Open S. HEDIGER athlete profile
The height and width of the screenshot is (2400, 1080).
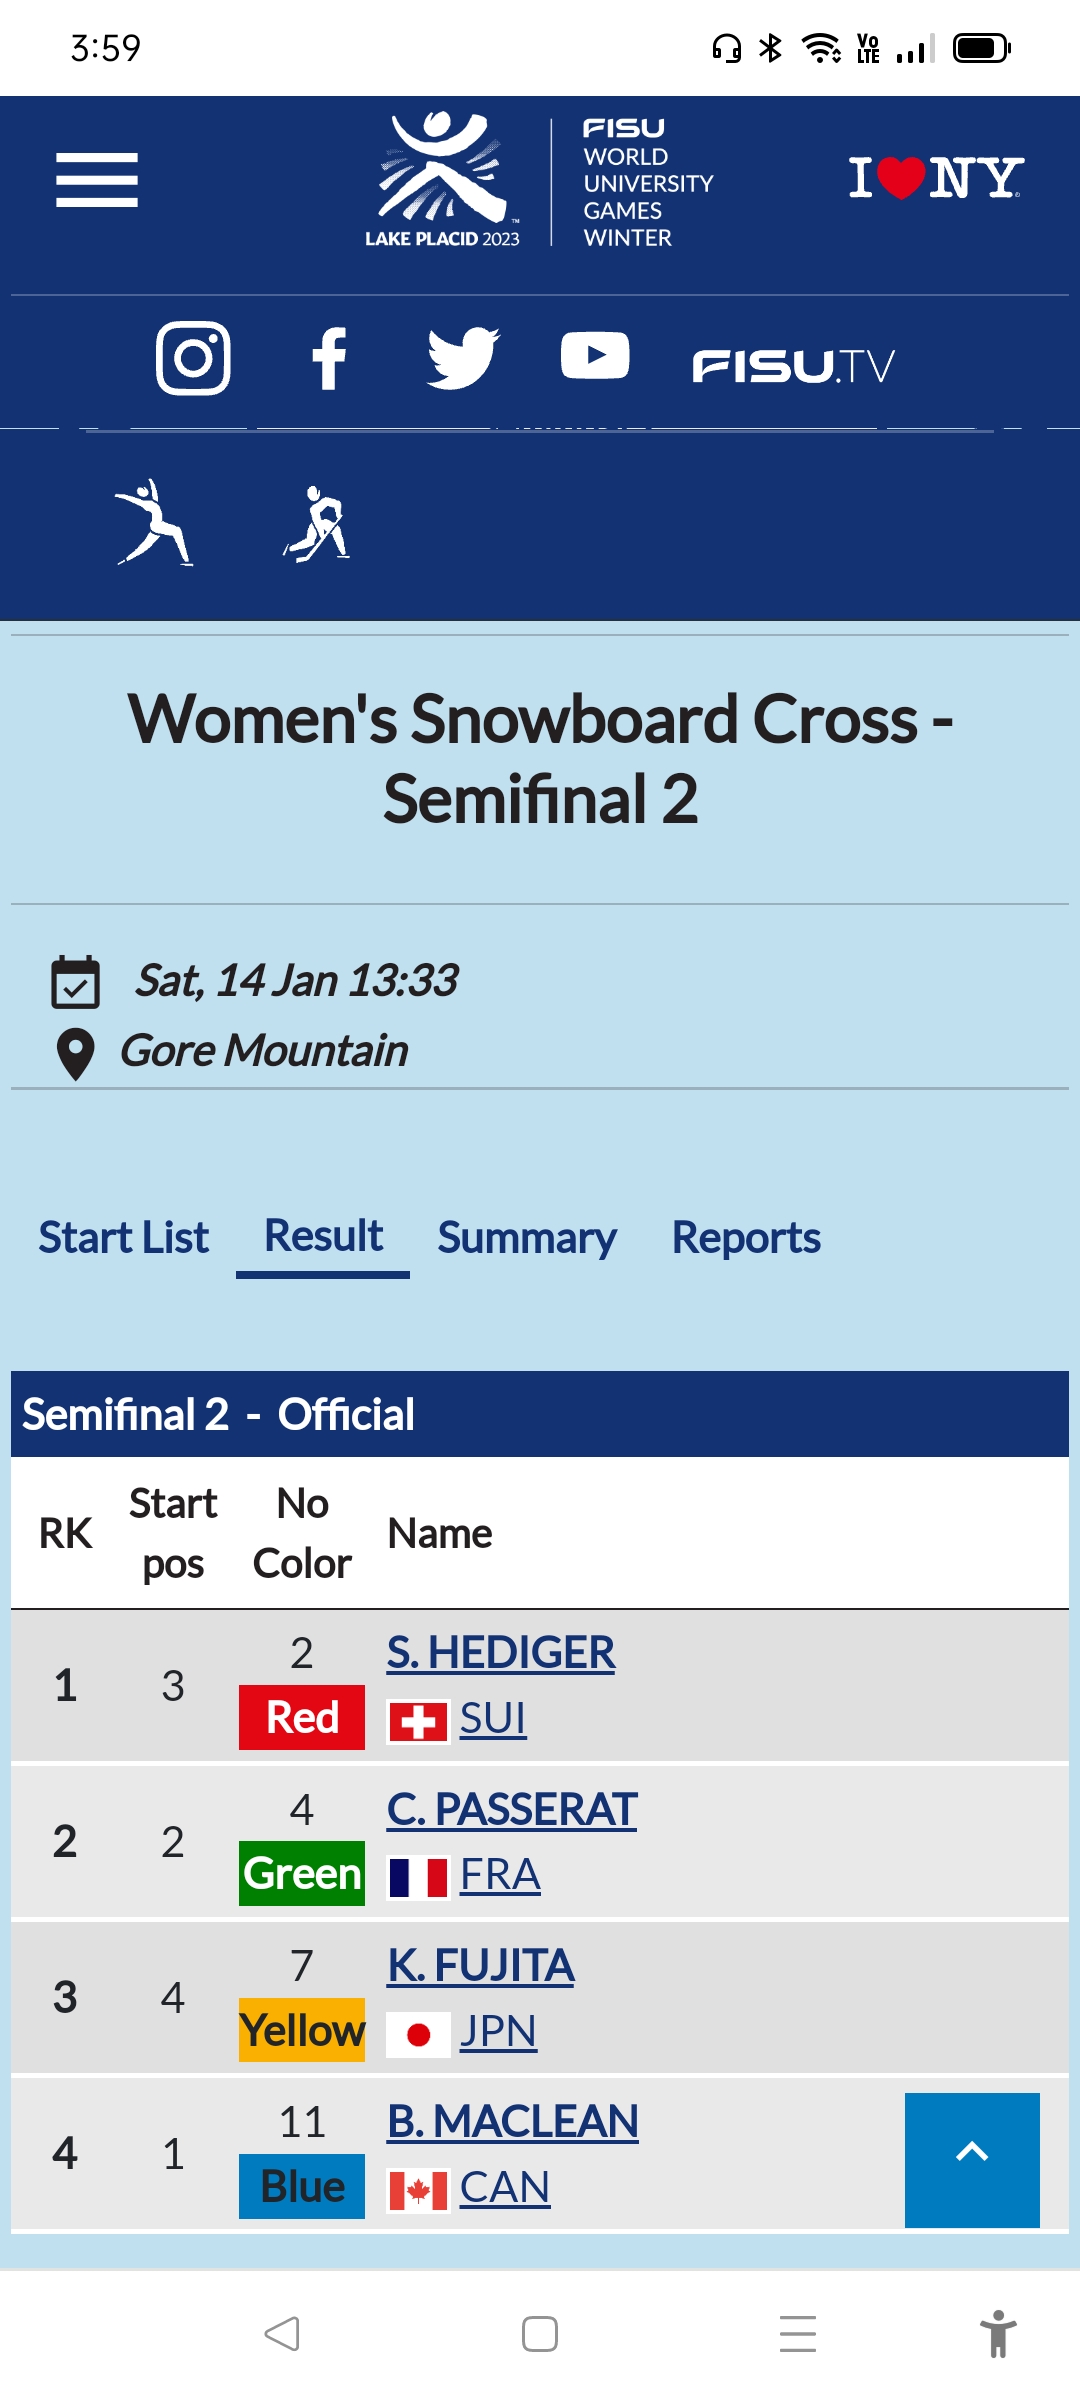(x=501, y=1653)
